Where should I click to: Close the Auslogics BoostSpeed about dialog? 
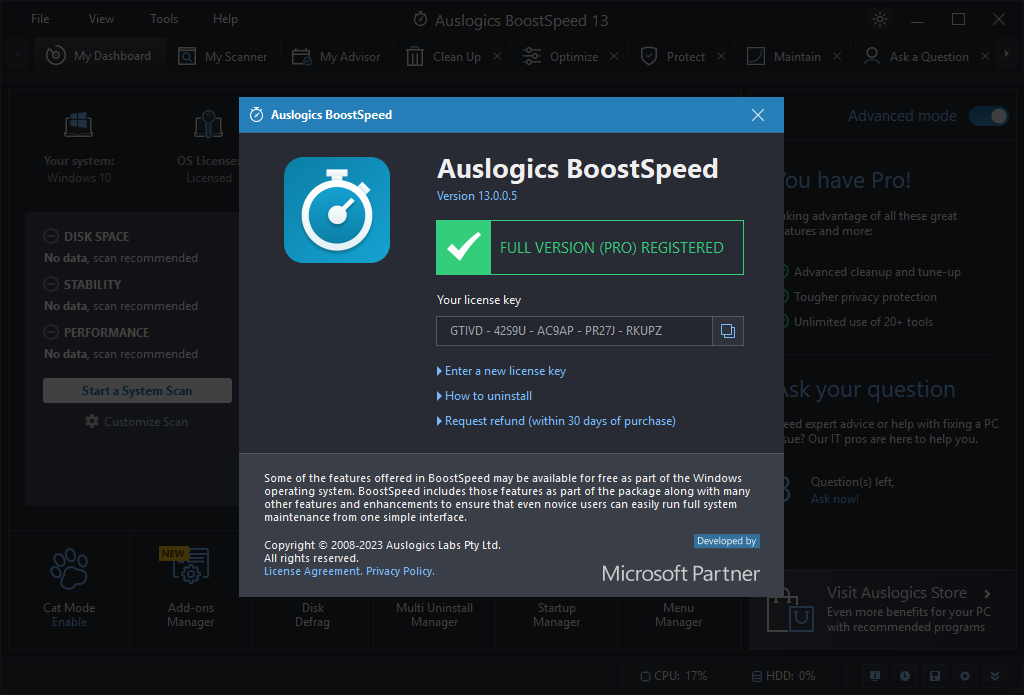758,115
